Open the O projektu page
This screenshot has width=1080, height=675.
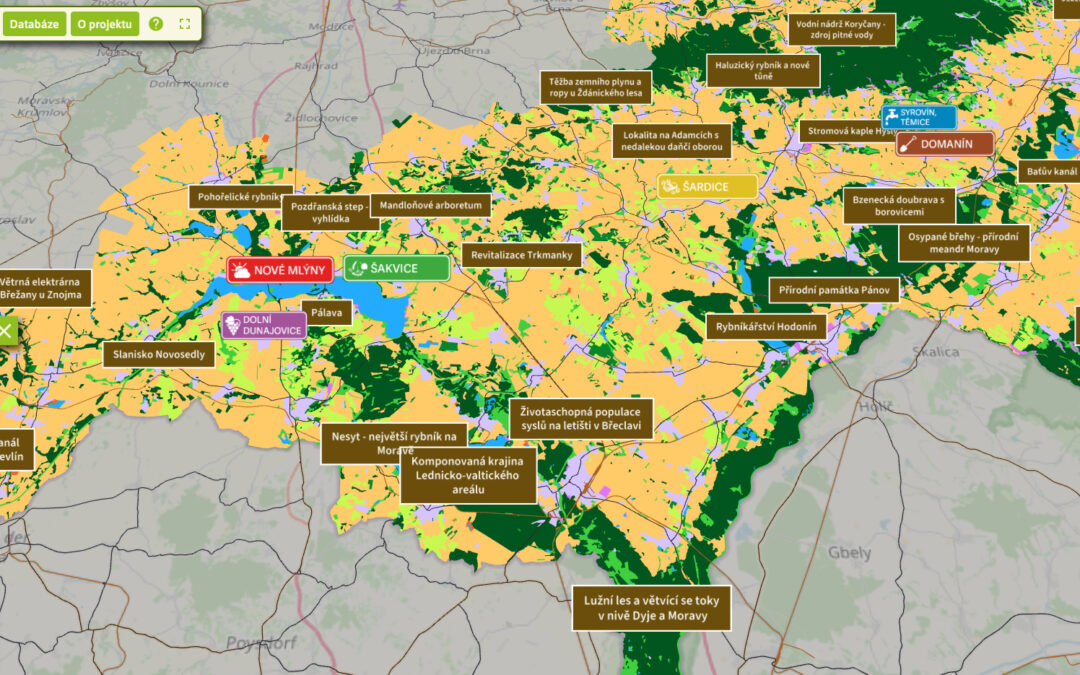click(x=104, y=24)
